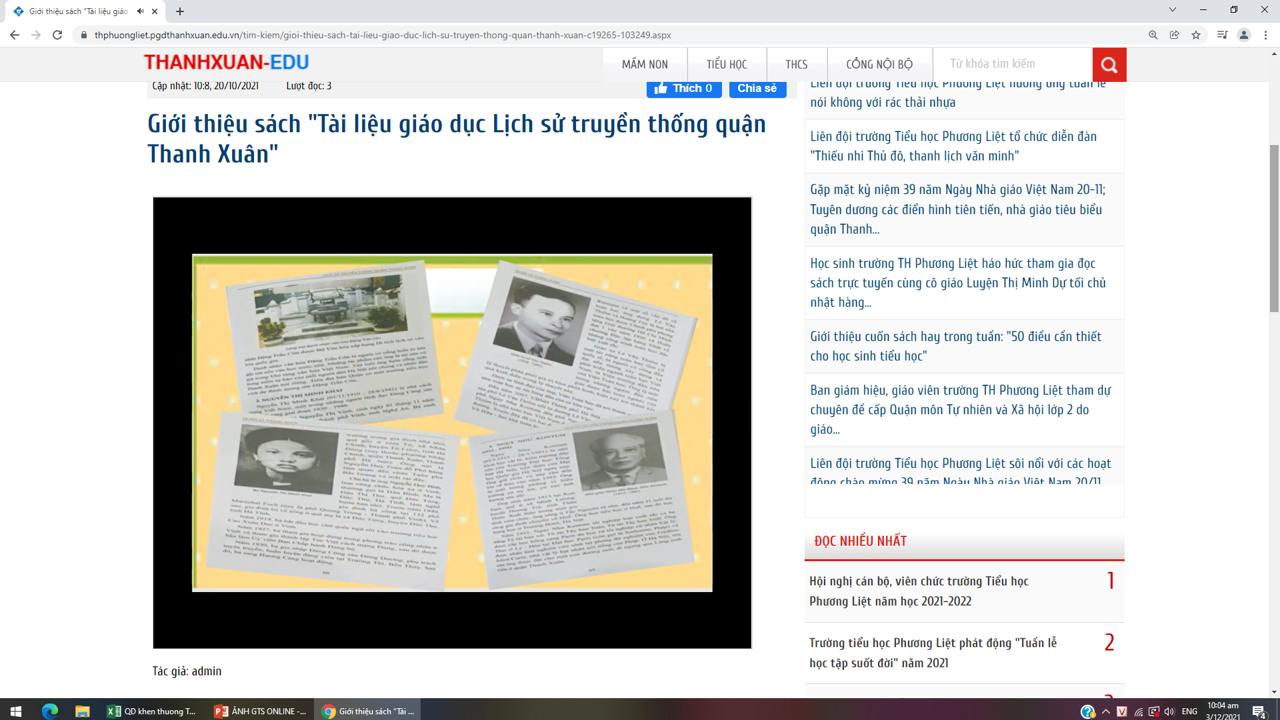
Task: Open the Gặp mặt kỷ niệm 39 năm article
Action: 958,209
